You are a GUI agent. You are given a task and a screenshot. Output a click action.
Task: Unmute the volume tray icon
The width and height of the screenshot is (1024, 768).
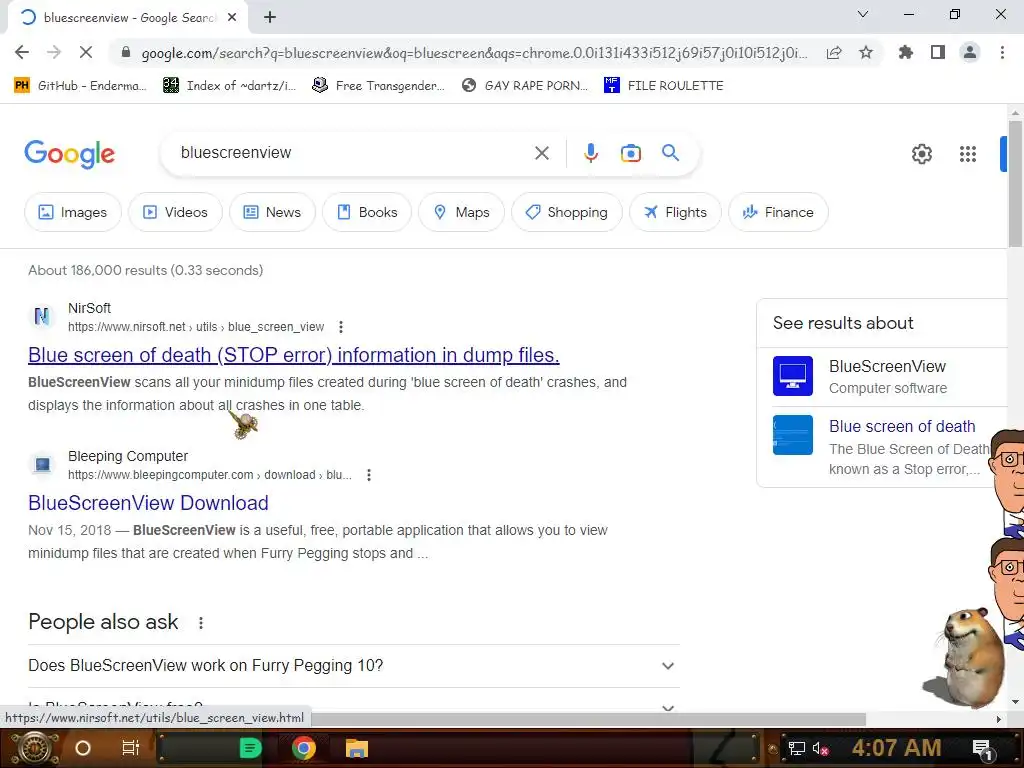pos(820,749)
